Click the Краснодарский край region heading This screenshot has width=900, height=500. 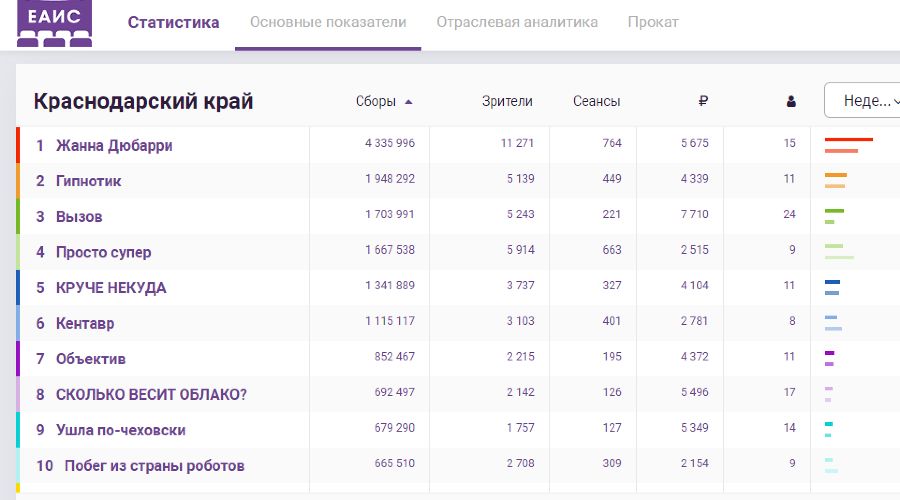tap(143, 101)
